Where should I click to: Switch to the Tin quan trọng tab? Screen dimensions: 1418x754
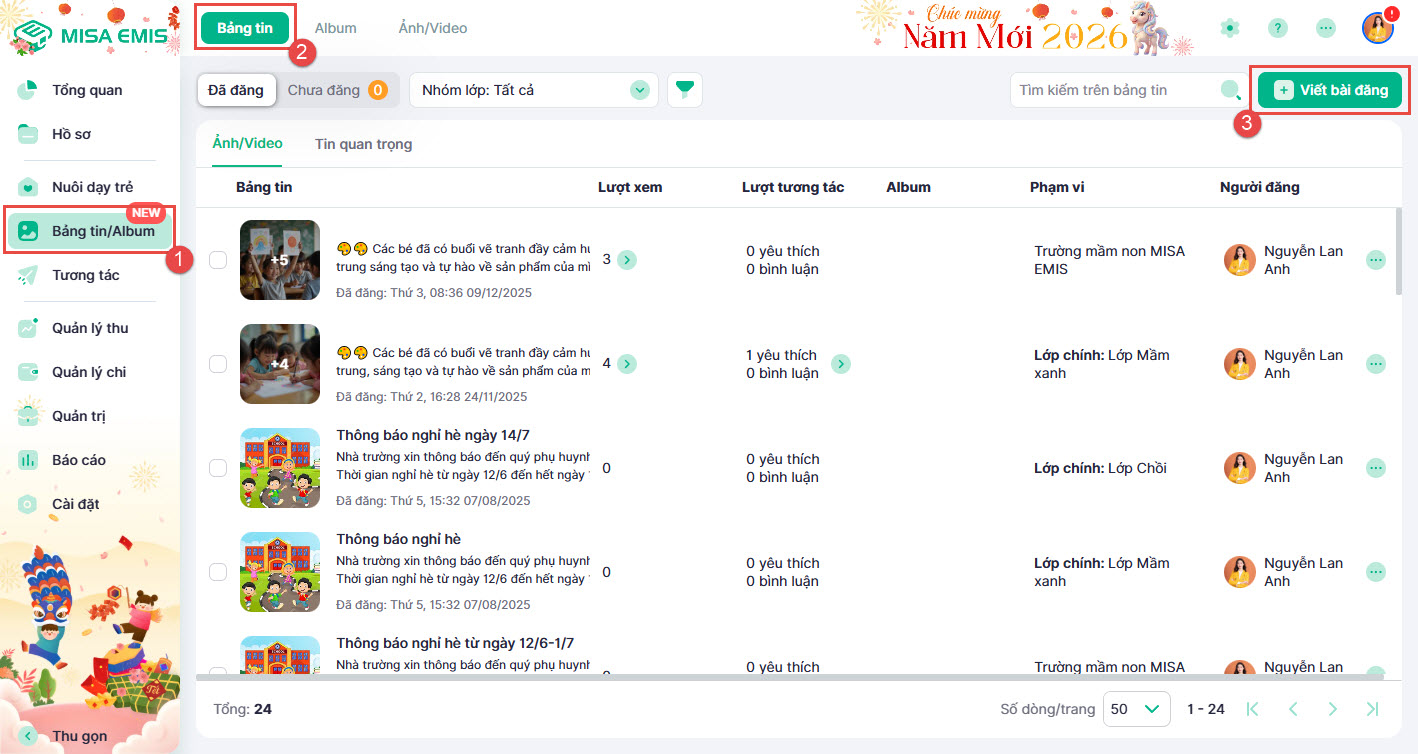coord(363,144)
